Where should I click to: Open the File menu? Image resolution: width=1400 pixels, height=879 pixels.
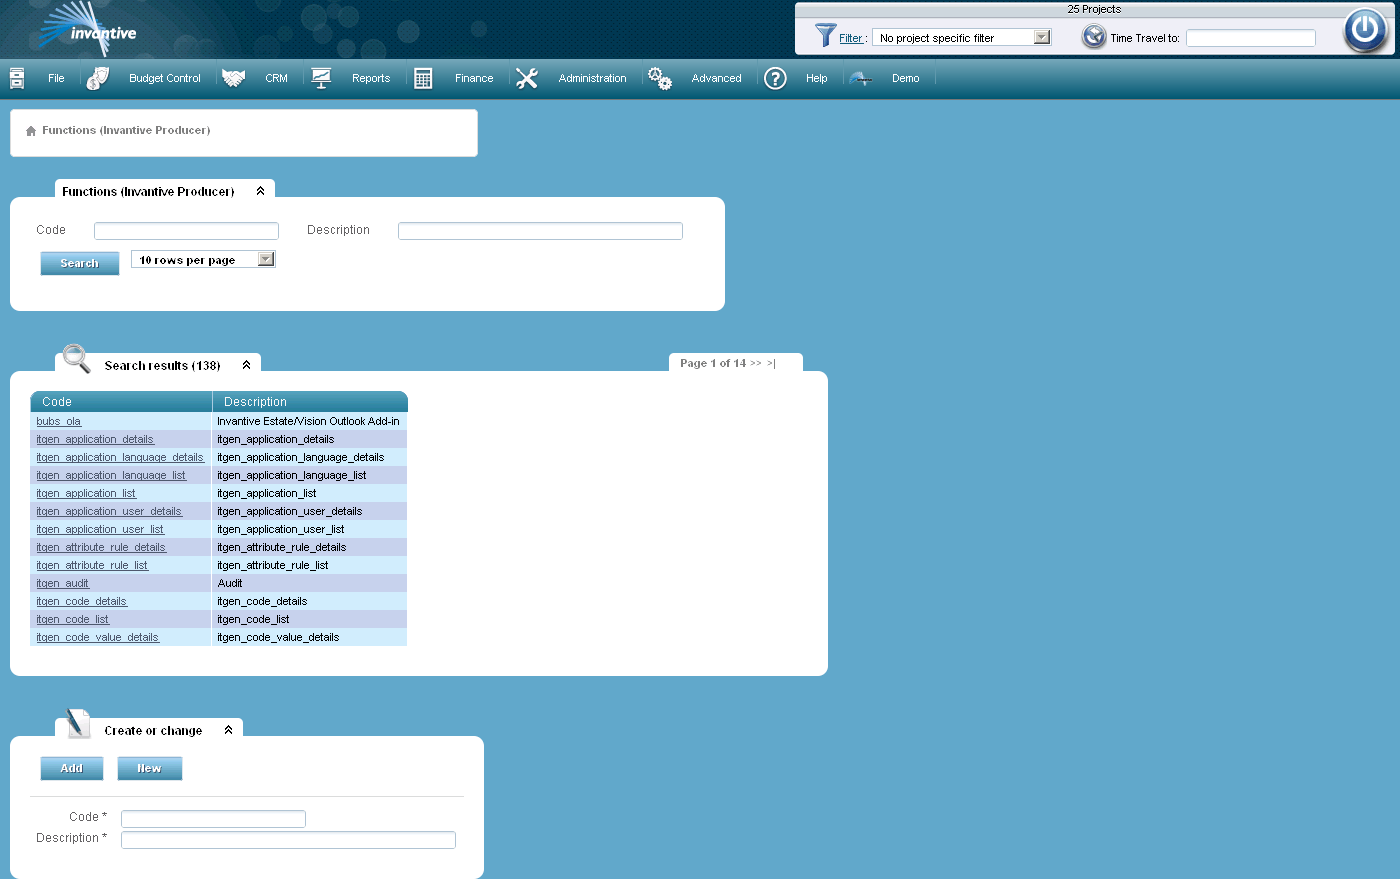pyautogui.click(x=55, y=77)
